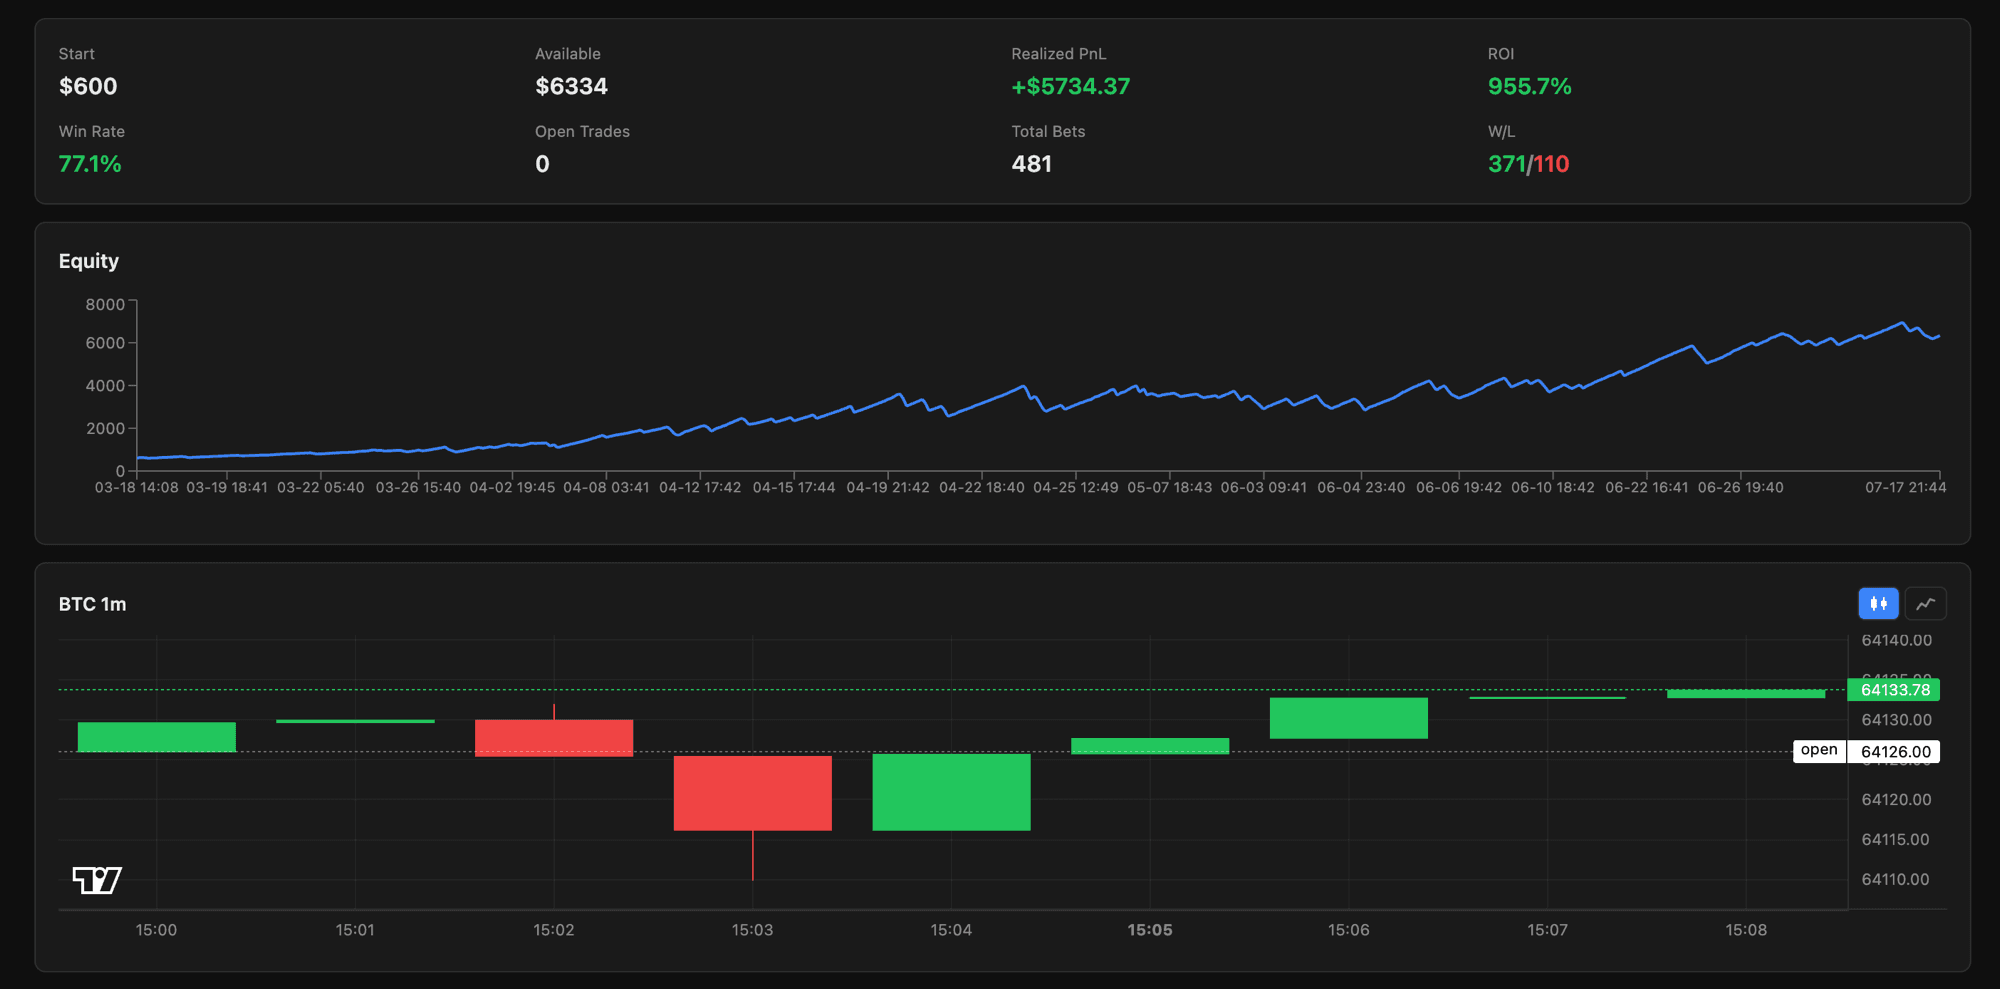This screenshot has height=989, width=2000.
Task: Select the 15:05 green candle
Action: (x=1150, y=746)
